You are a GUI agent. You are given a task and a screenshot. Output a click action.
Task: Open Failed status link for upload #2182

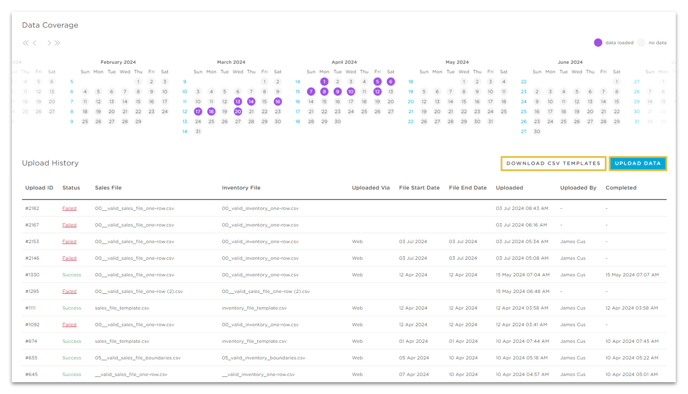pyautogui.click(x=69, y=208)
